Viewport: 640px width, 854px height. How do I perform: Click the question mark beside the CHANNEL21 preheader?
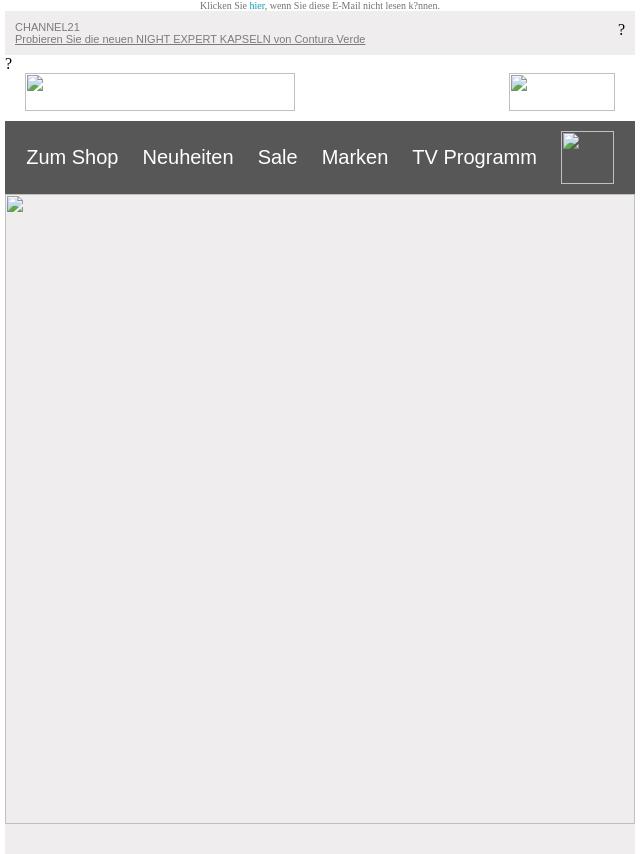(x=621, y=30)
